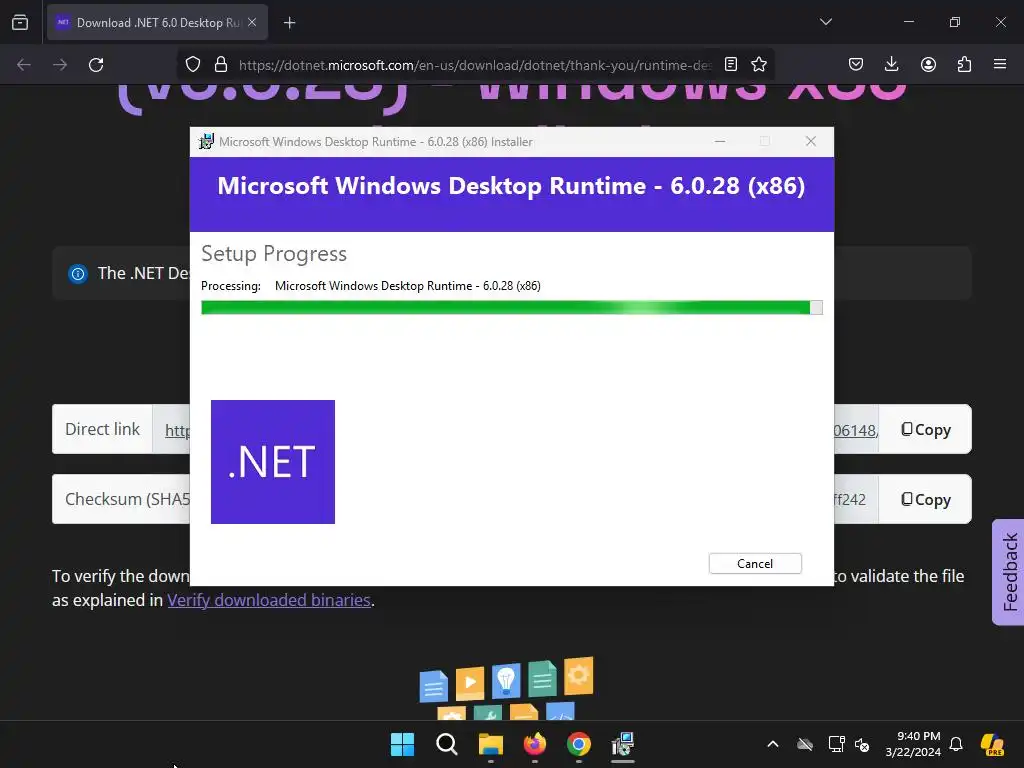The height and width of the screenshot is (768, 1024).
Task: Click the Setup Progress green progress bar
Action: pyautogui.click(x=511, y=308)
